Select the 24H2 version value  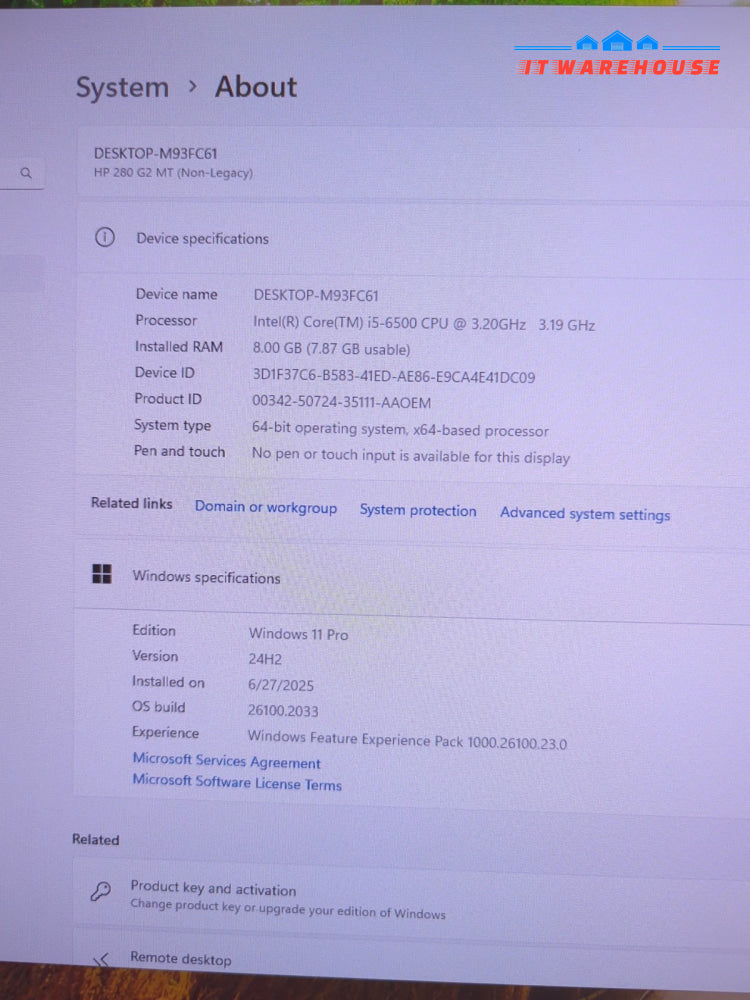(265, 659)
